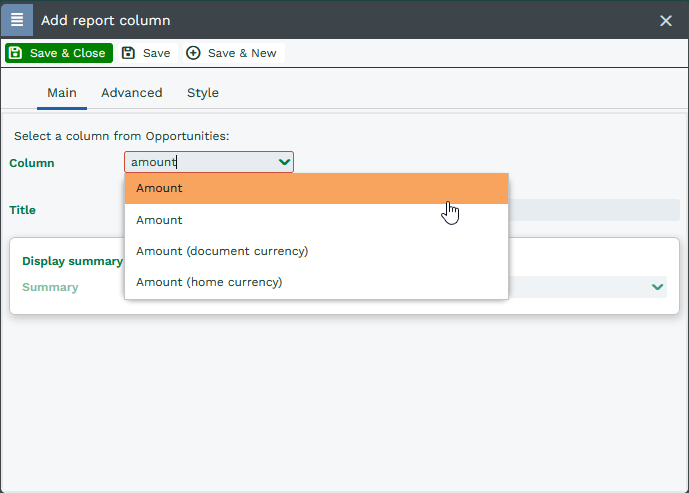The height and width of the screenshot is (493, 689).
Task: Close the Add report column dialog
Action: [x=666, y=20]
